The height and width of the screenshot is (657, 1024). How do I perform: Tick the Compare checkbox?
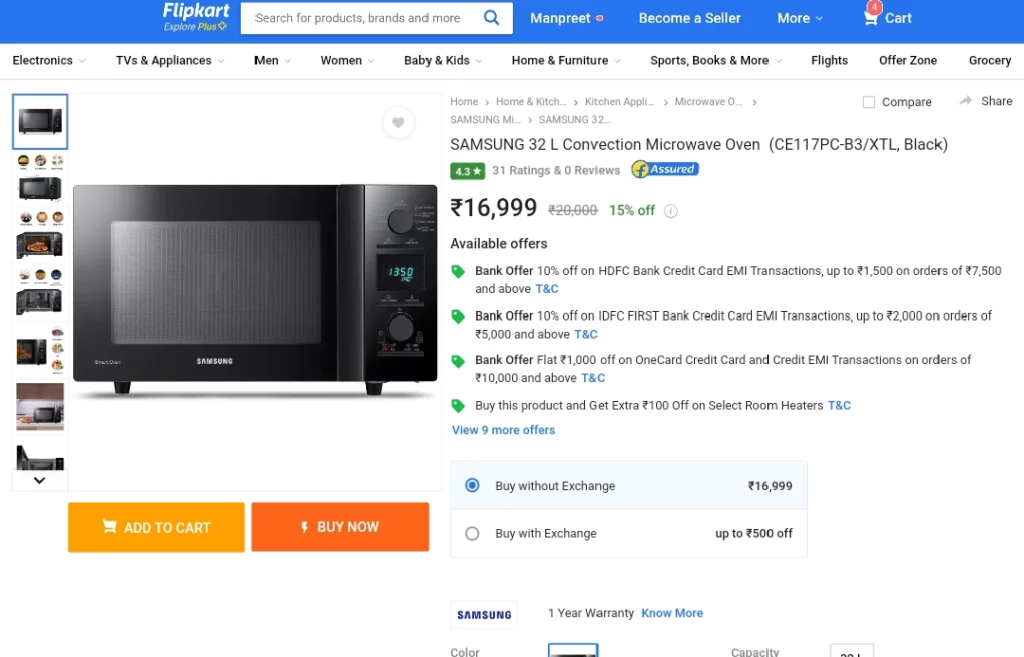869,102
